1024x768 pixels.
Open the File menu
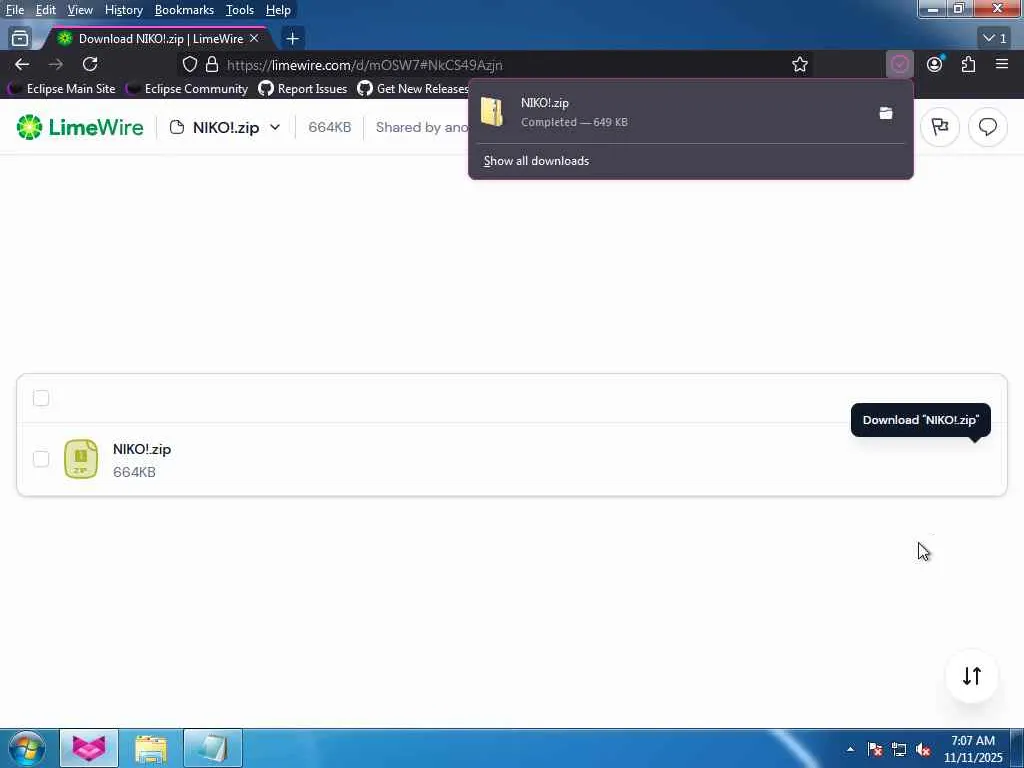pyautogui.click(x=15, y=10)
